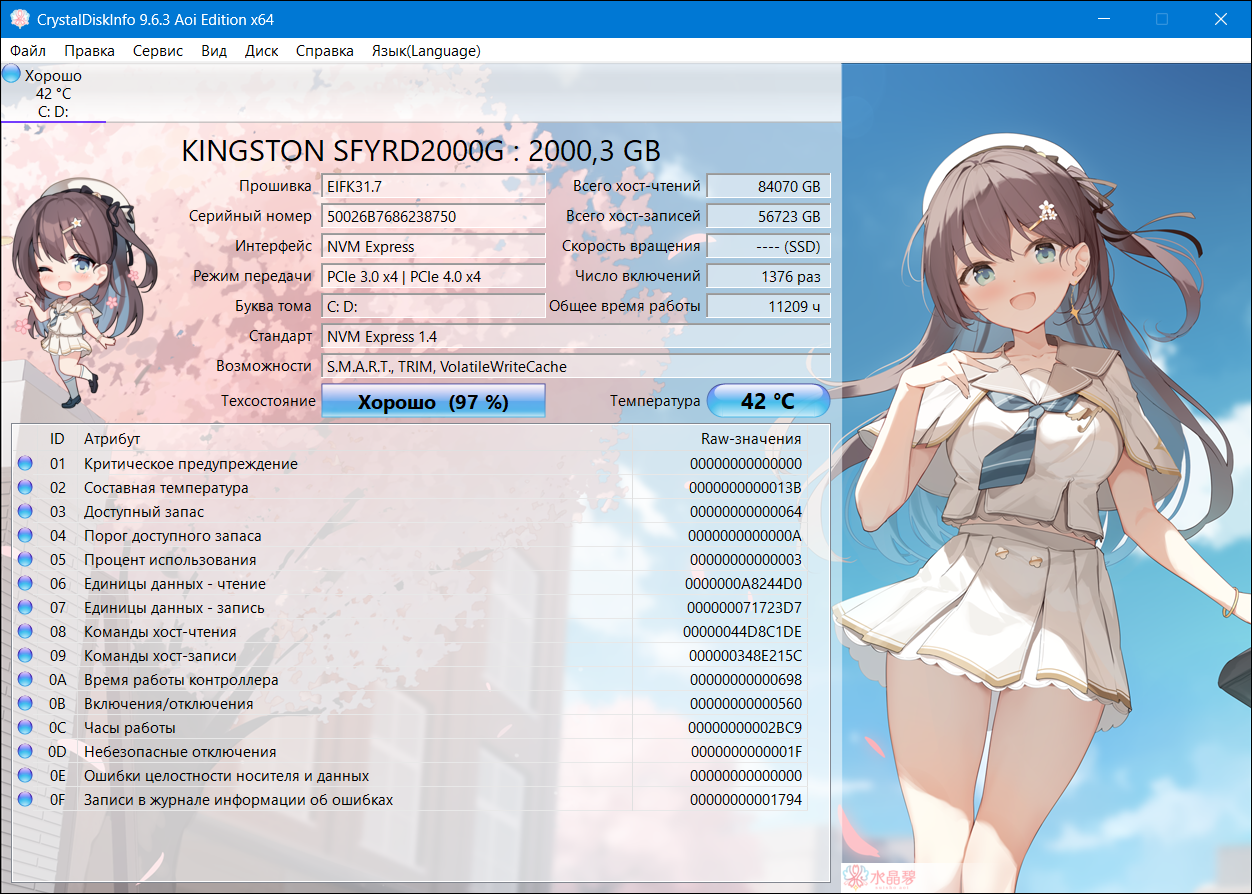Image resolution: width=1252 pixels, height=894 pixels.
Task: Click raw value 00000000002BC9 for Часы работы
Action: pos(746,728)
